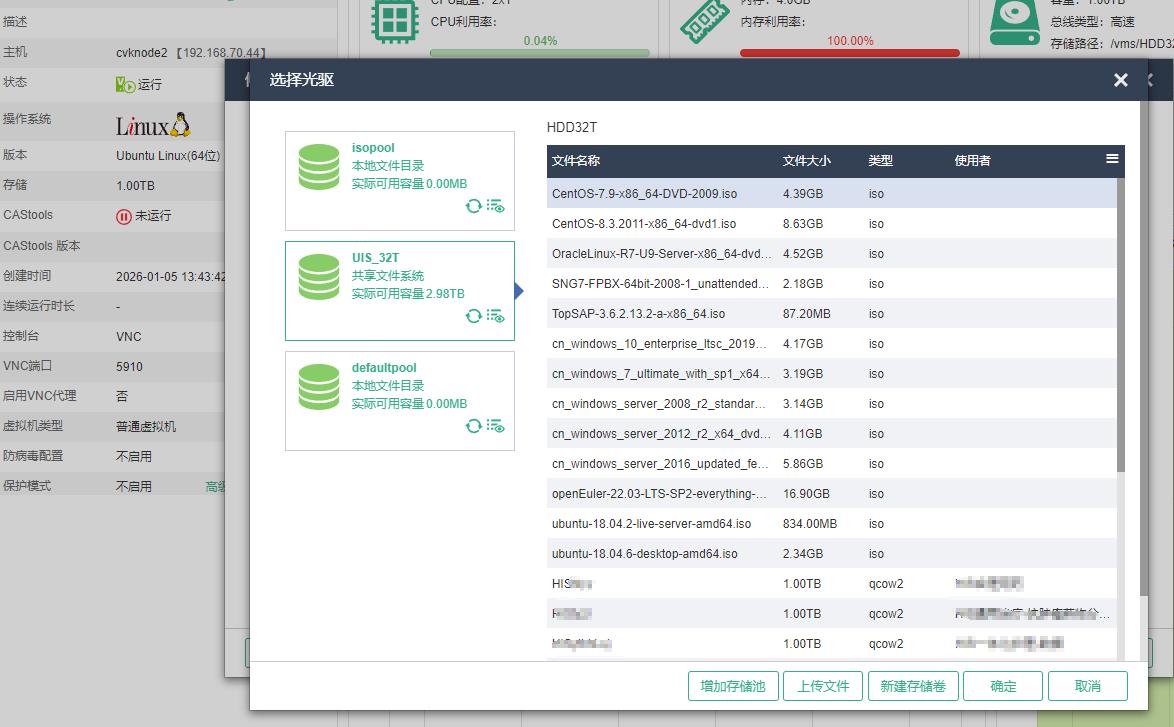The image size is (1174, 727).
Task: Refresh the UIS_32T storage pool
Action: [474, 316]
